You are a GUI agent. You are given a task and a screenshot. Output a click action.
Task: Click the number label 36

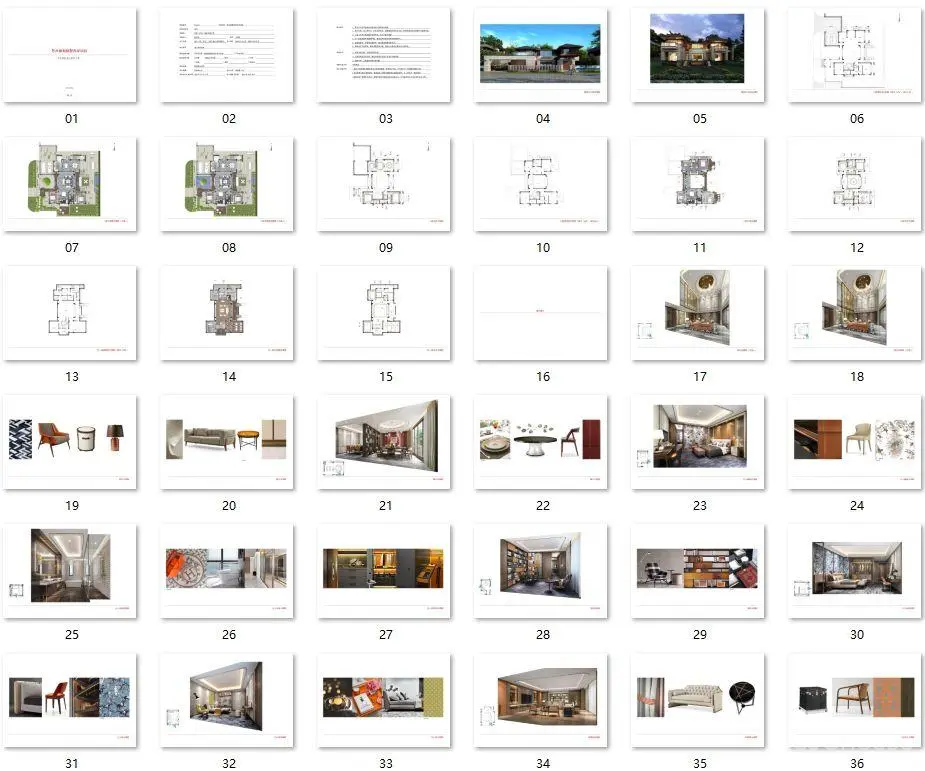[856, 763]
